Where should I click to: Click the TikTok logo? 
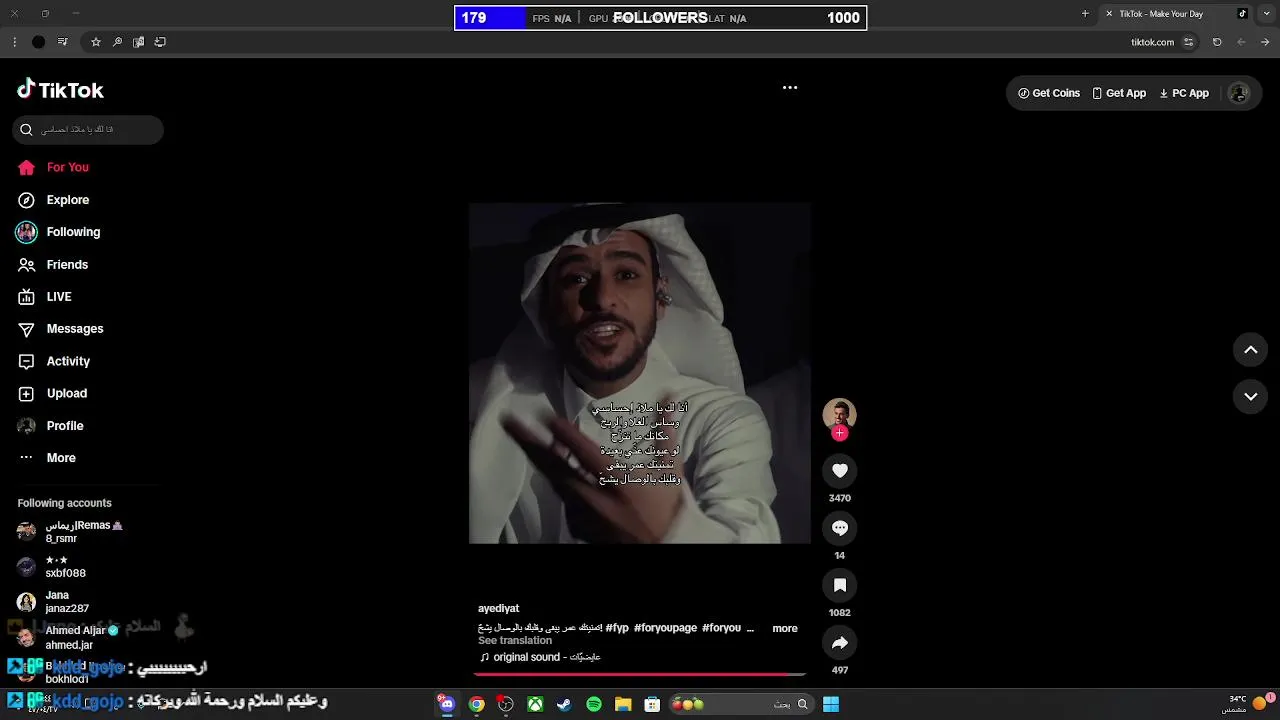[x=60, y=90]
